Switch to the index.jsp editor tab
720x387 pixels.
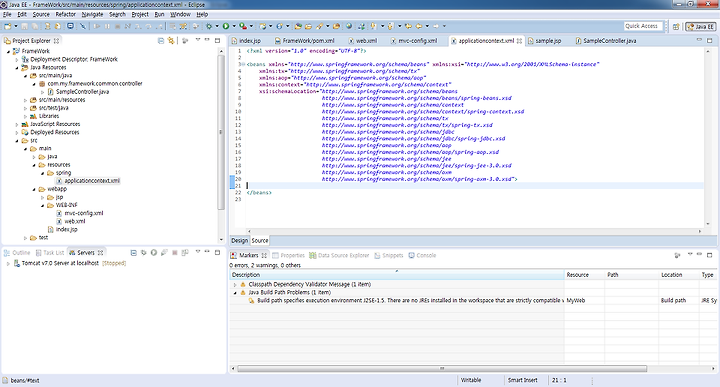point(247,41)
